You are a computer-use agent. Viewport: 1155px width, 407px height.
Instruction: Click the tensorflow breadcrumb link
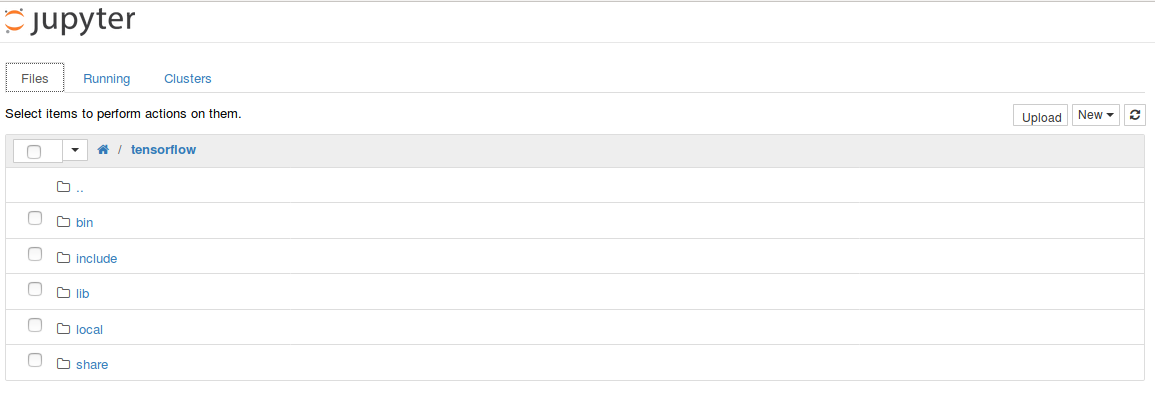(164, 150)
